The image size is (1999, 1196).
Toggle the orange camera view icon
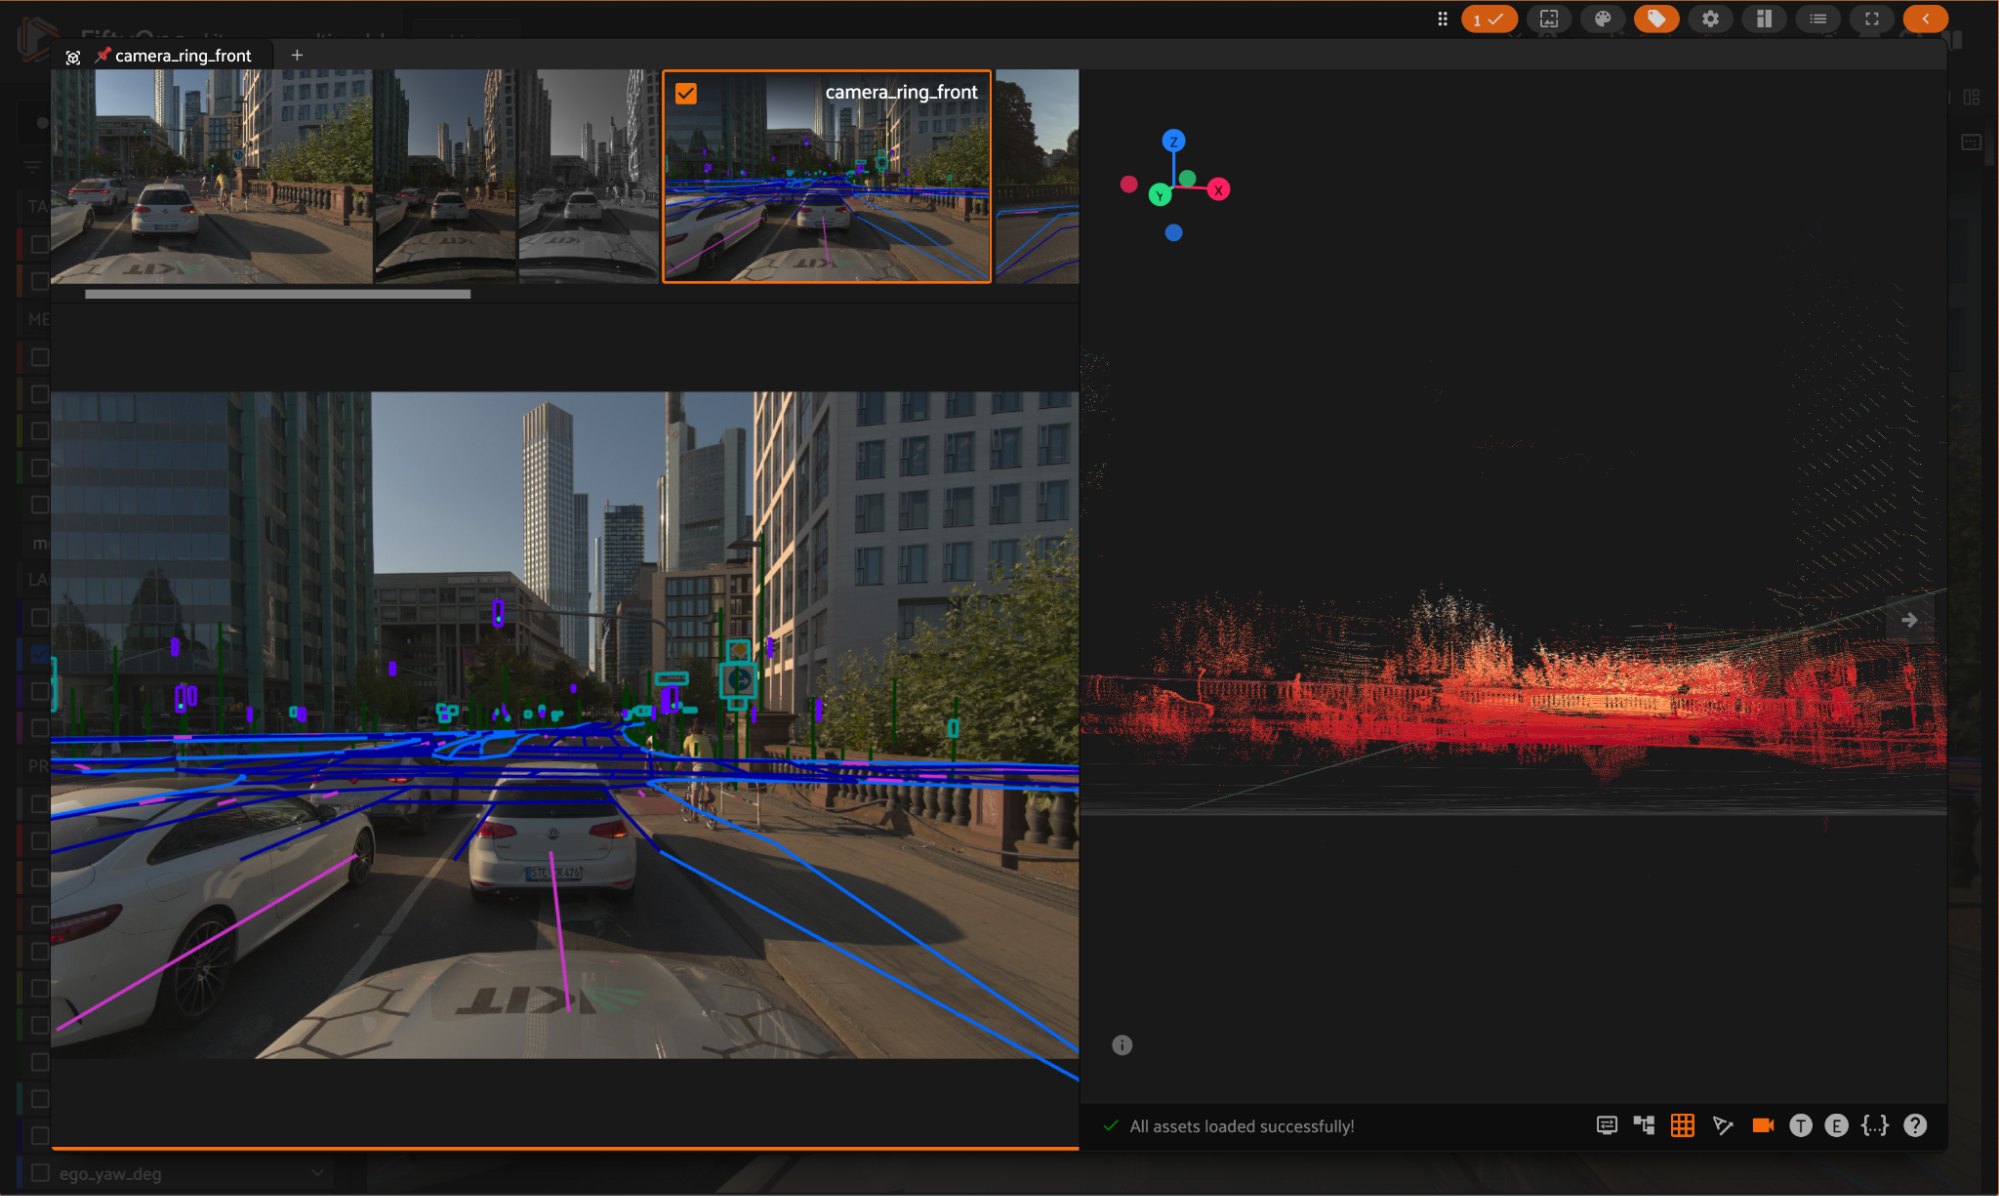[x=1762, y=1126]
